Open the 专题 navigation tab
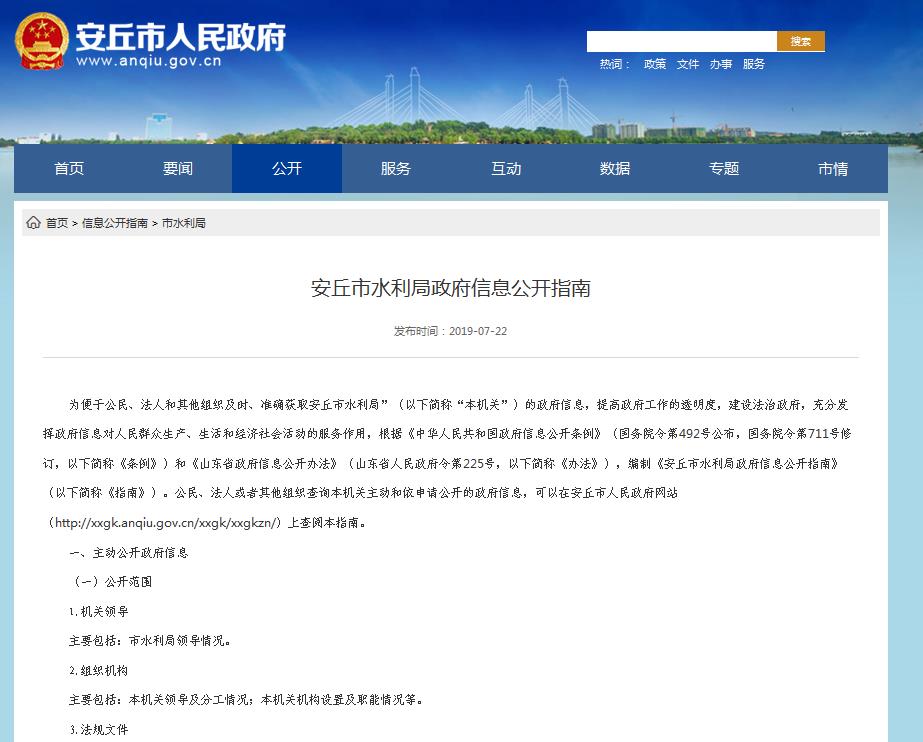 click(723, 169)
